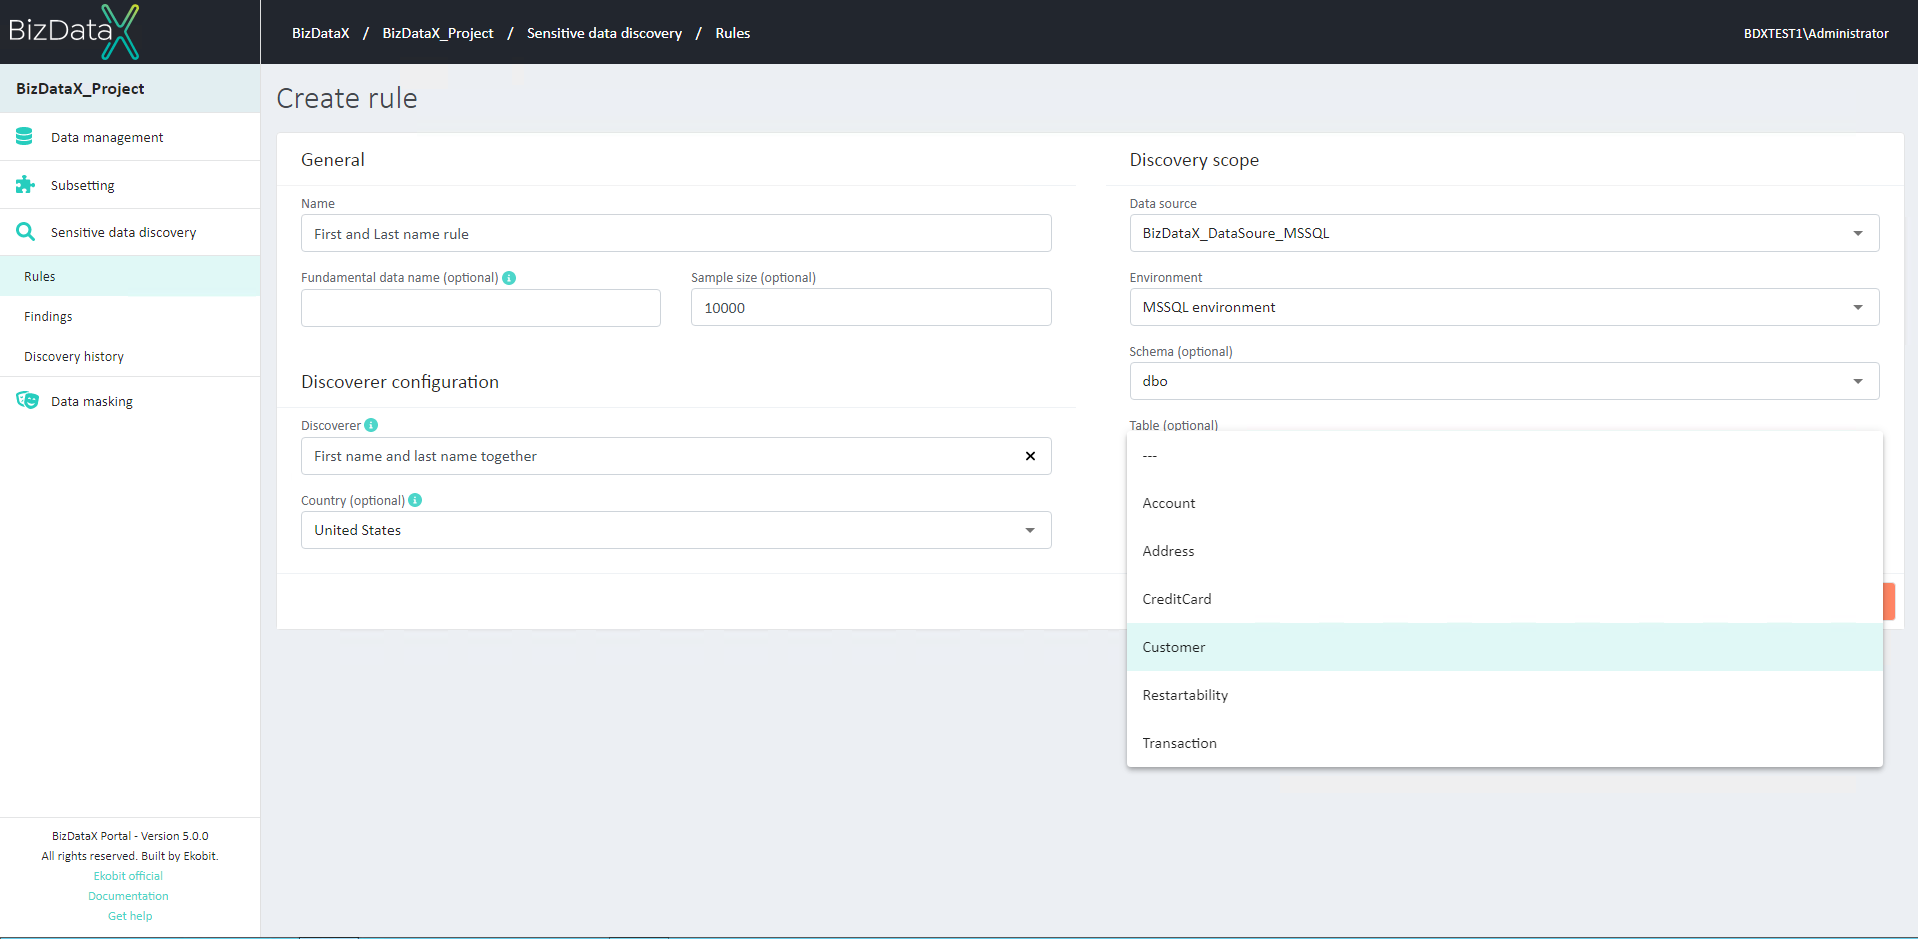Click BizDataX_Project breadcrumb link
Viewport: 1918px width, 939px height.
[438, 33]
